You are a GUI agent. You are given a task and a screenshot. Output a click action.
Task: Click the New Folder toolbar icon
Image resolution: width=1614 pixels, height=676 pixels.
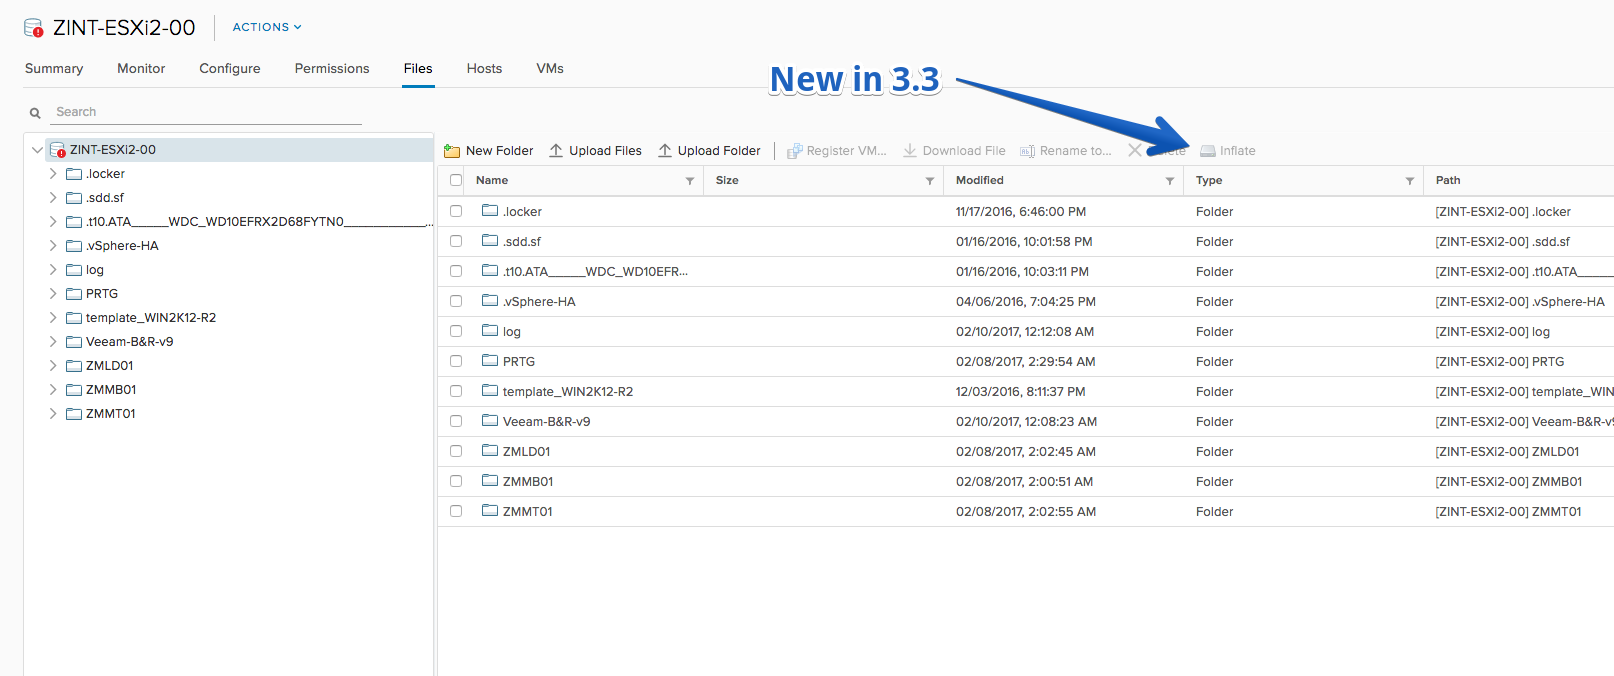pos(452,151)
